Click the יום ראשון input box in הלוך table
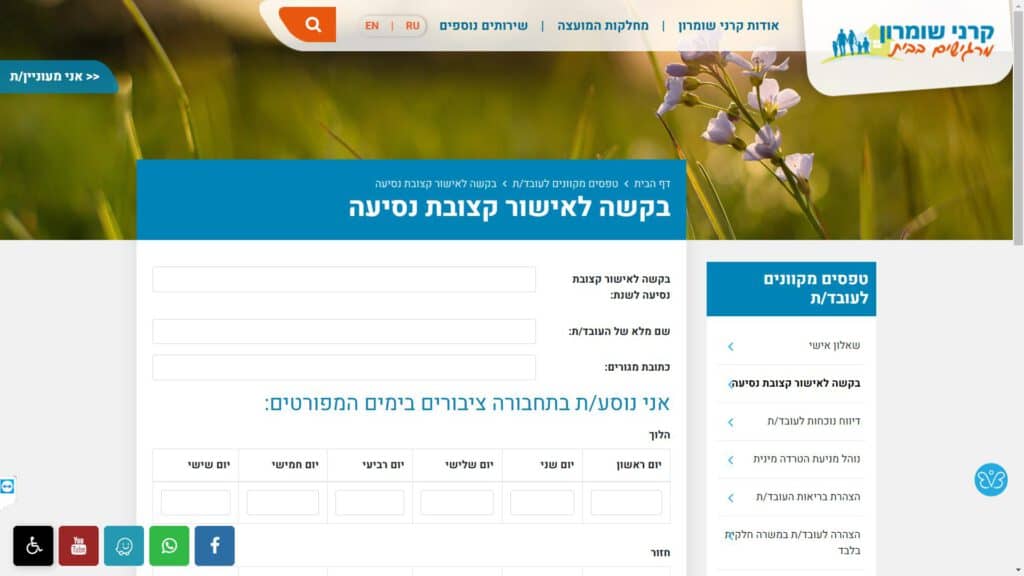1024x576 pixels. click(626, 502)
